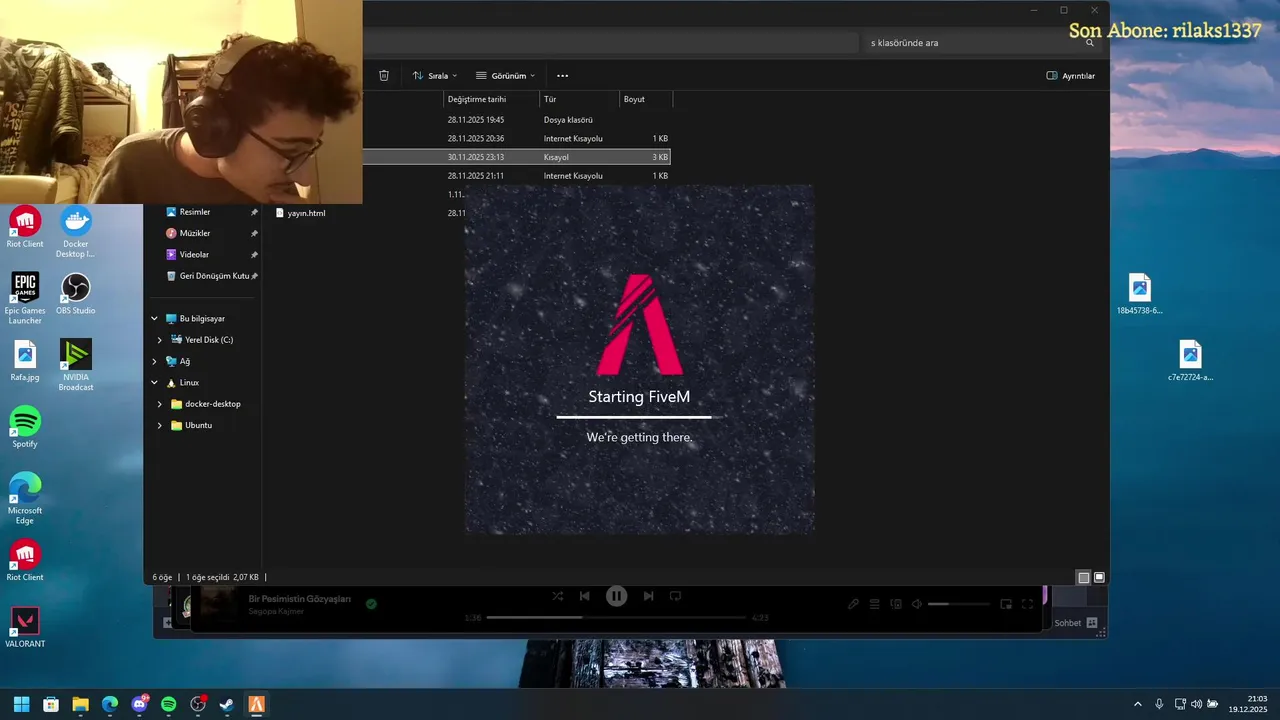Screen dimensions: 1280x720
Task: Collapse the Linux tree node
Action: [154, 382]
